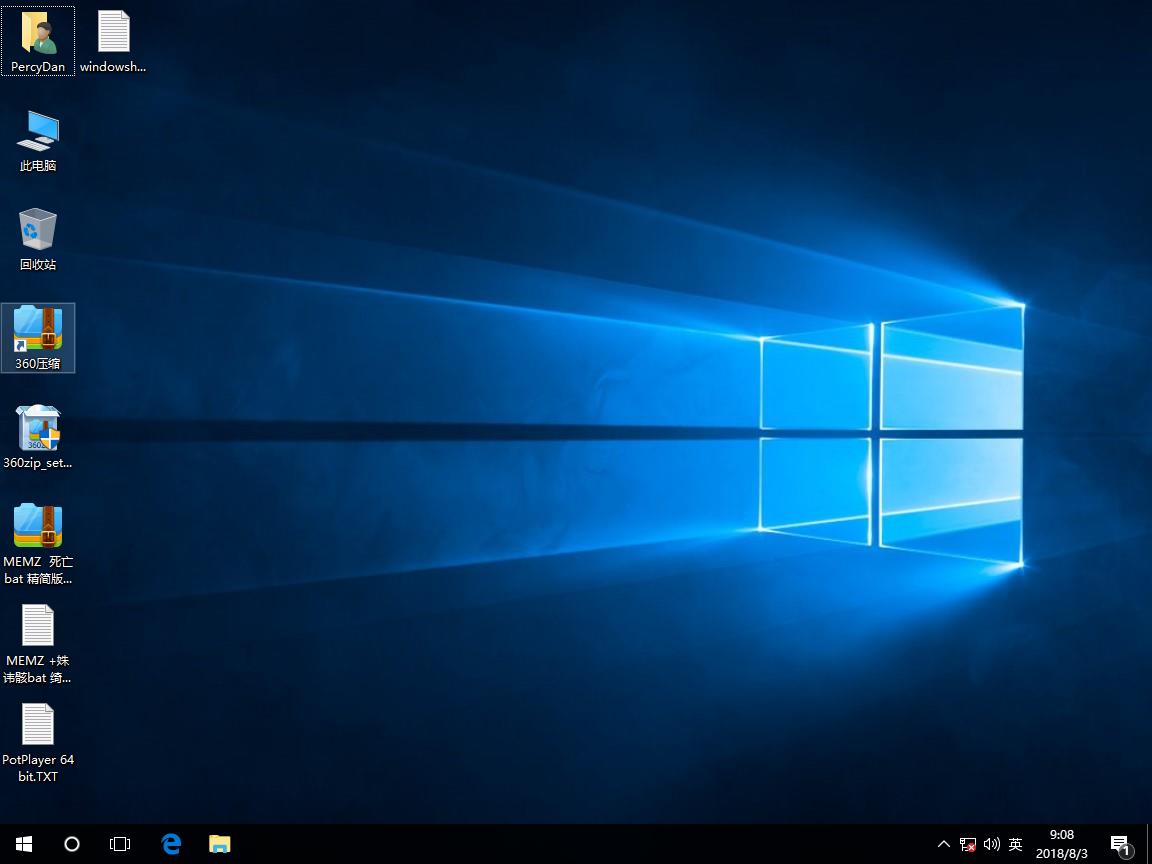Image resolution: width=1152 pixels, height=864 pixels.
Task: Open File Explorer from the taskbar
Action: tap(220, 844)
